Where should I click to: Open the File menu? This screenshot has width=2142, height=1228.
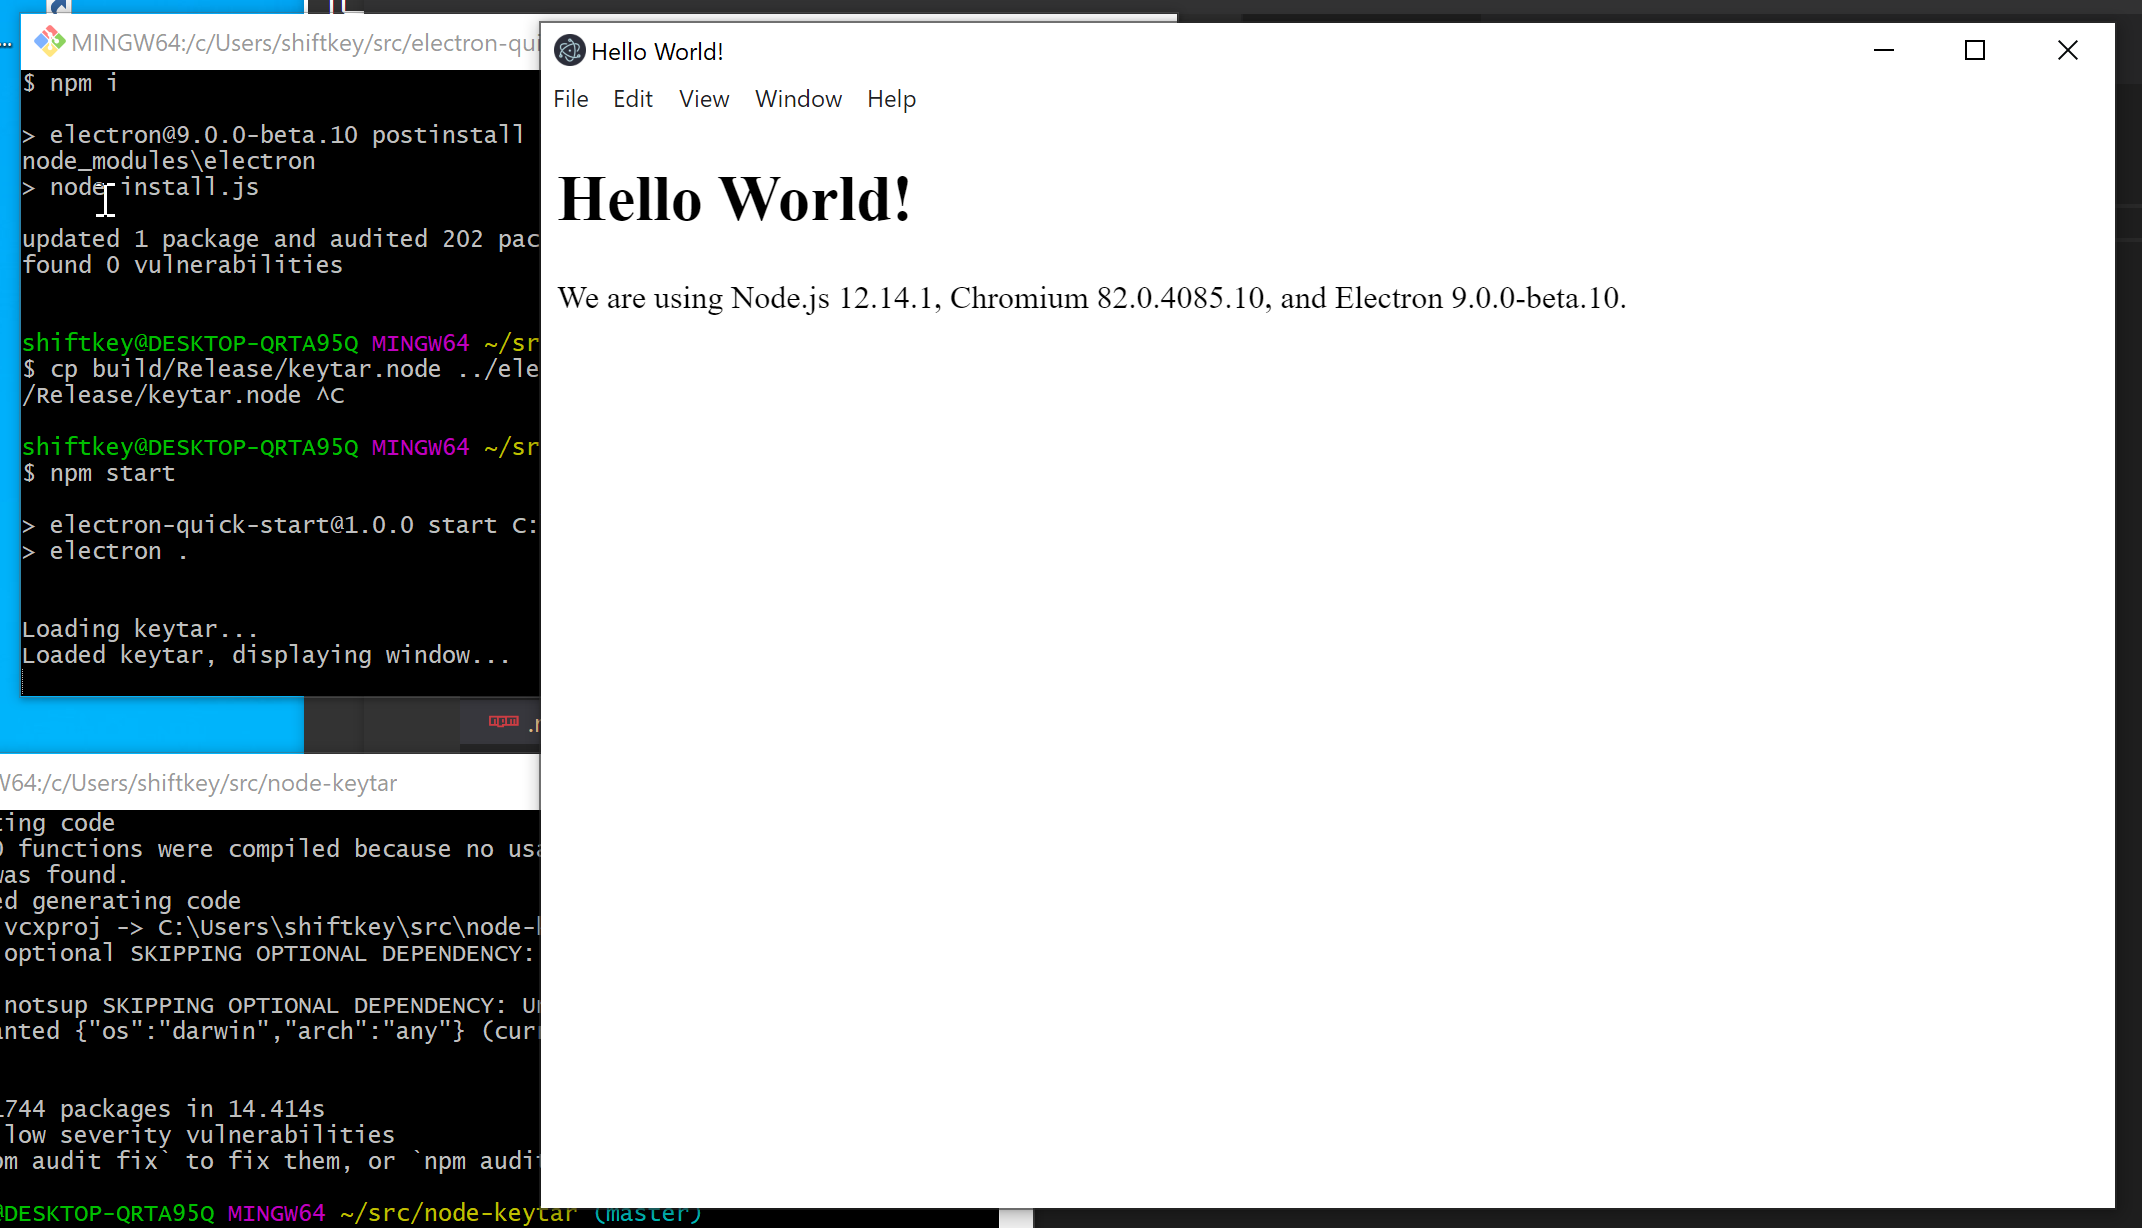570,98
